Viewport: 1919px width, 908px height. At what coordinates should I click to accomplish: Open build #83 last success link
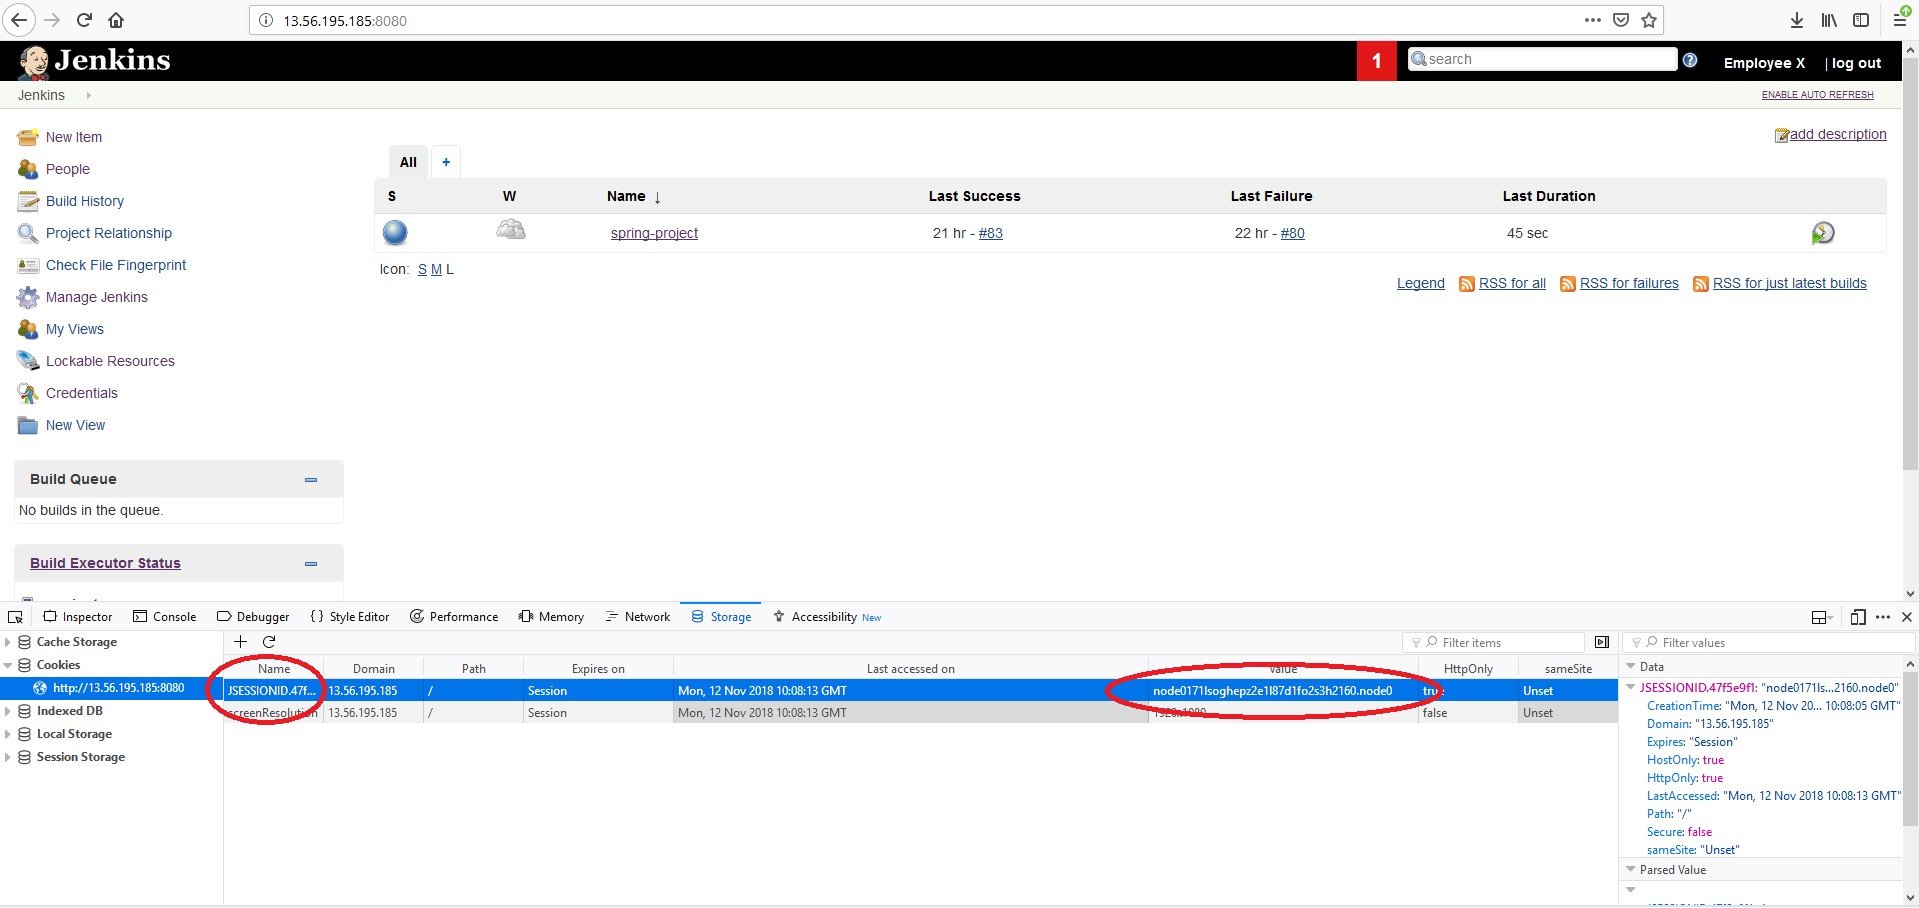pos(990,233)
